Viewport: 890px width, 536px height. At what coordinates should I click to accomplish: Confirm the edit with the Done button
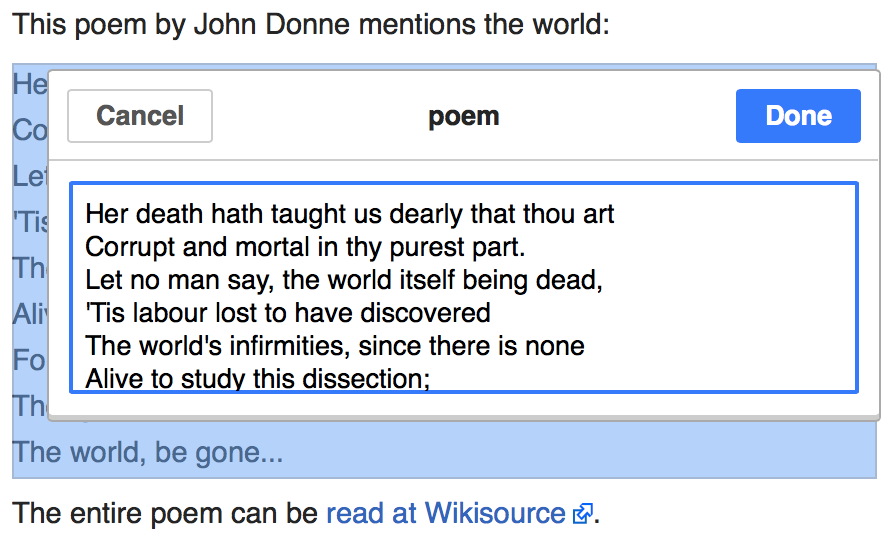(798, 116)
